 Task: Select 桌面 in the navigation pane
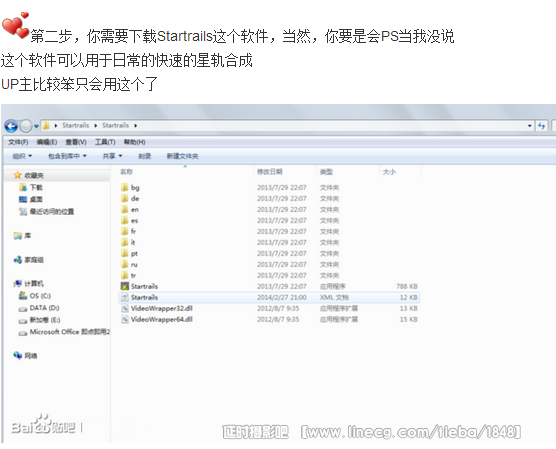[x=36, y=199]
